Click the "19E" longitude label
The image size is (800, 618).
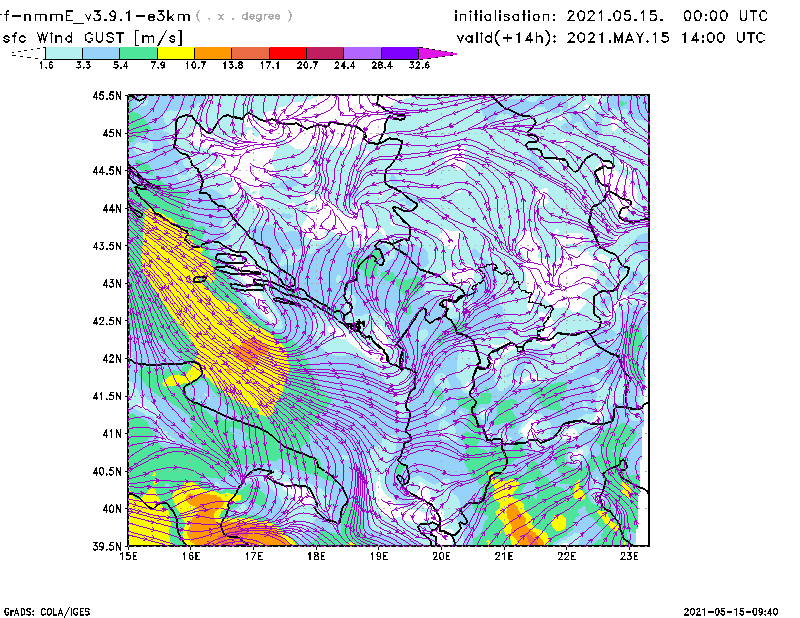379,556
